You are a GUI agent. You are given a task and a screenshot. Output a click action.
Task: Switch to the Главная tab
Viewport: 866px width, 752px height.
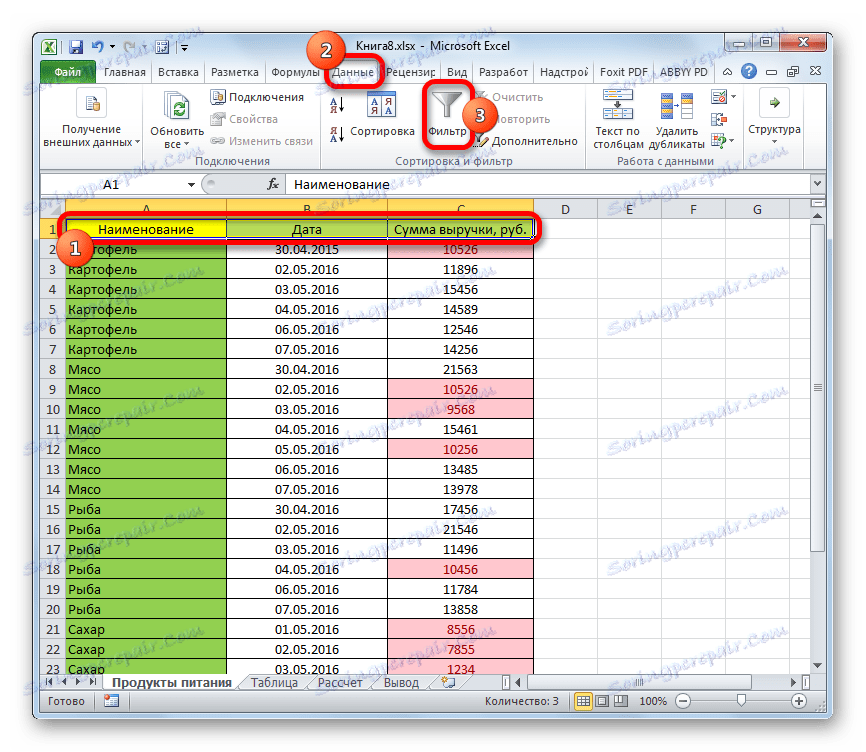(x=125, y=72)
